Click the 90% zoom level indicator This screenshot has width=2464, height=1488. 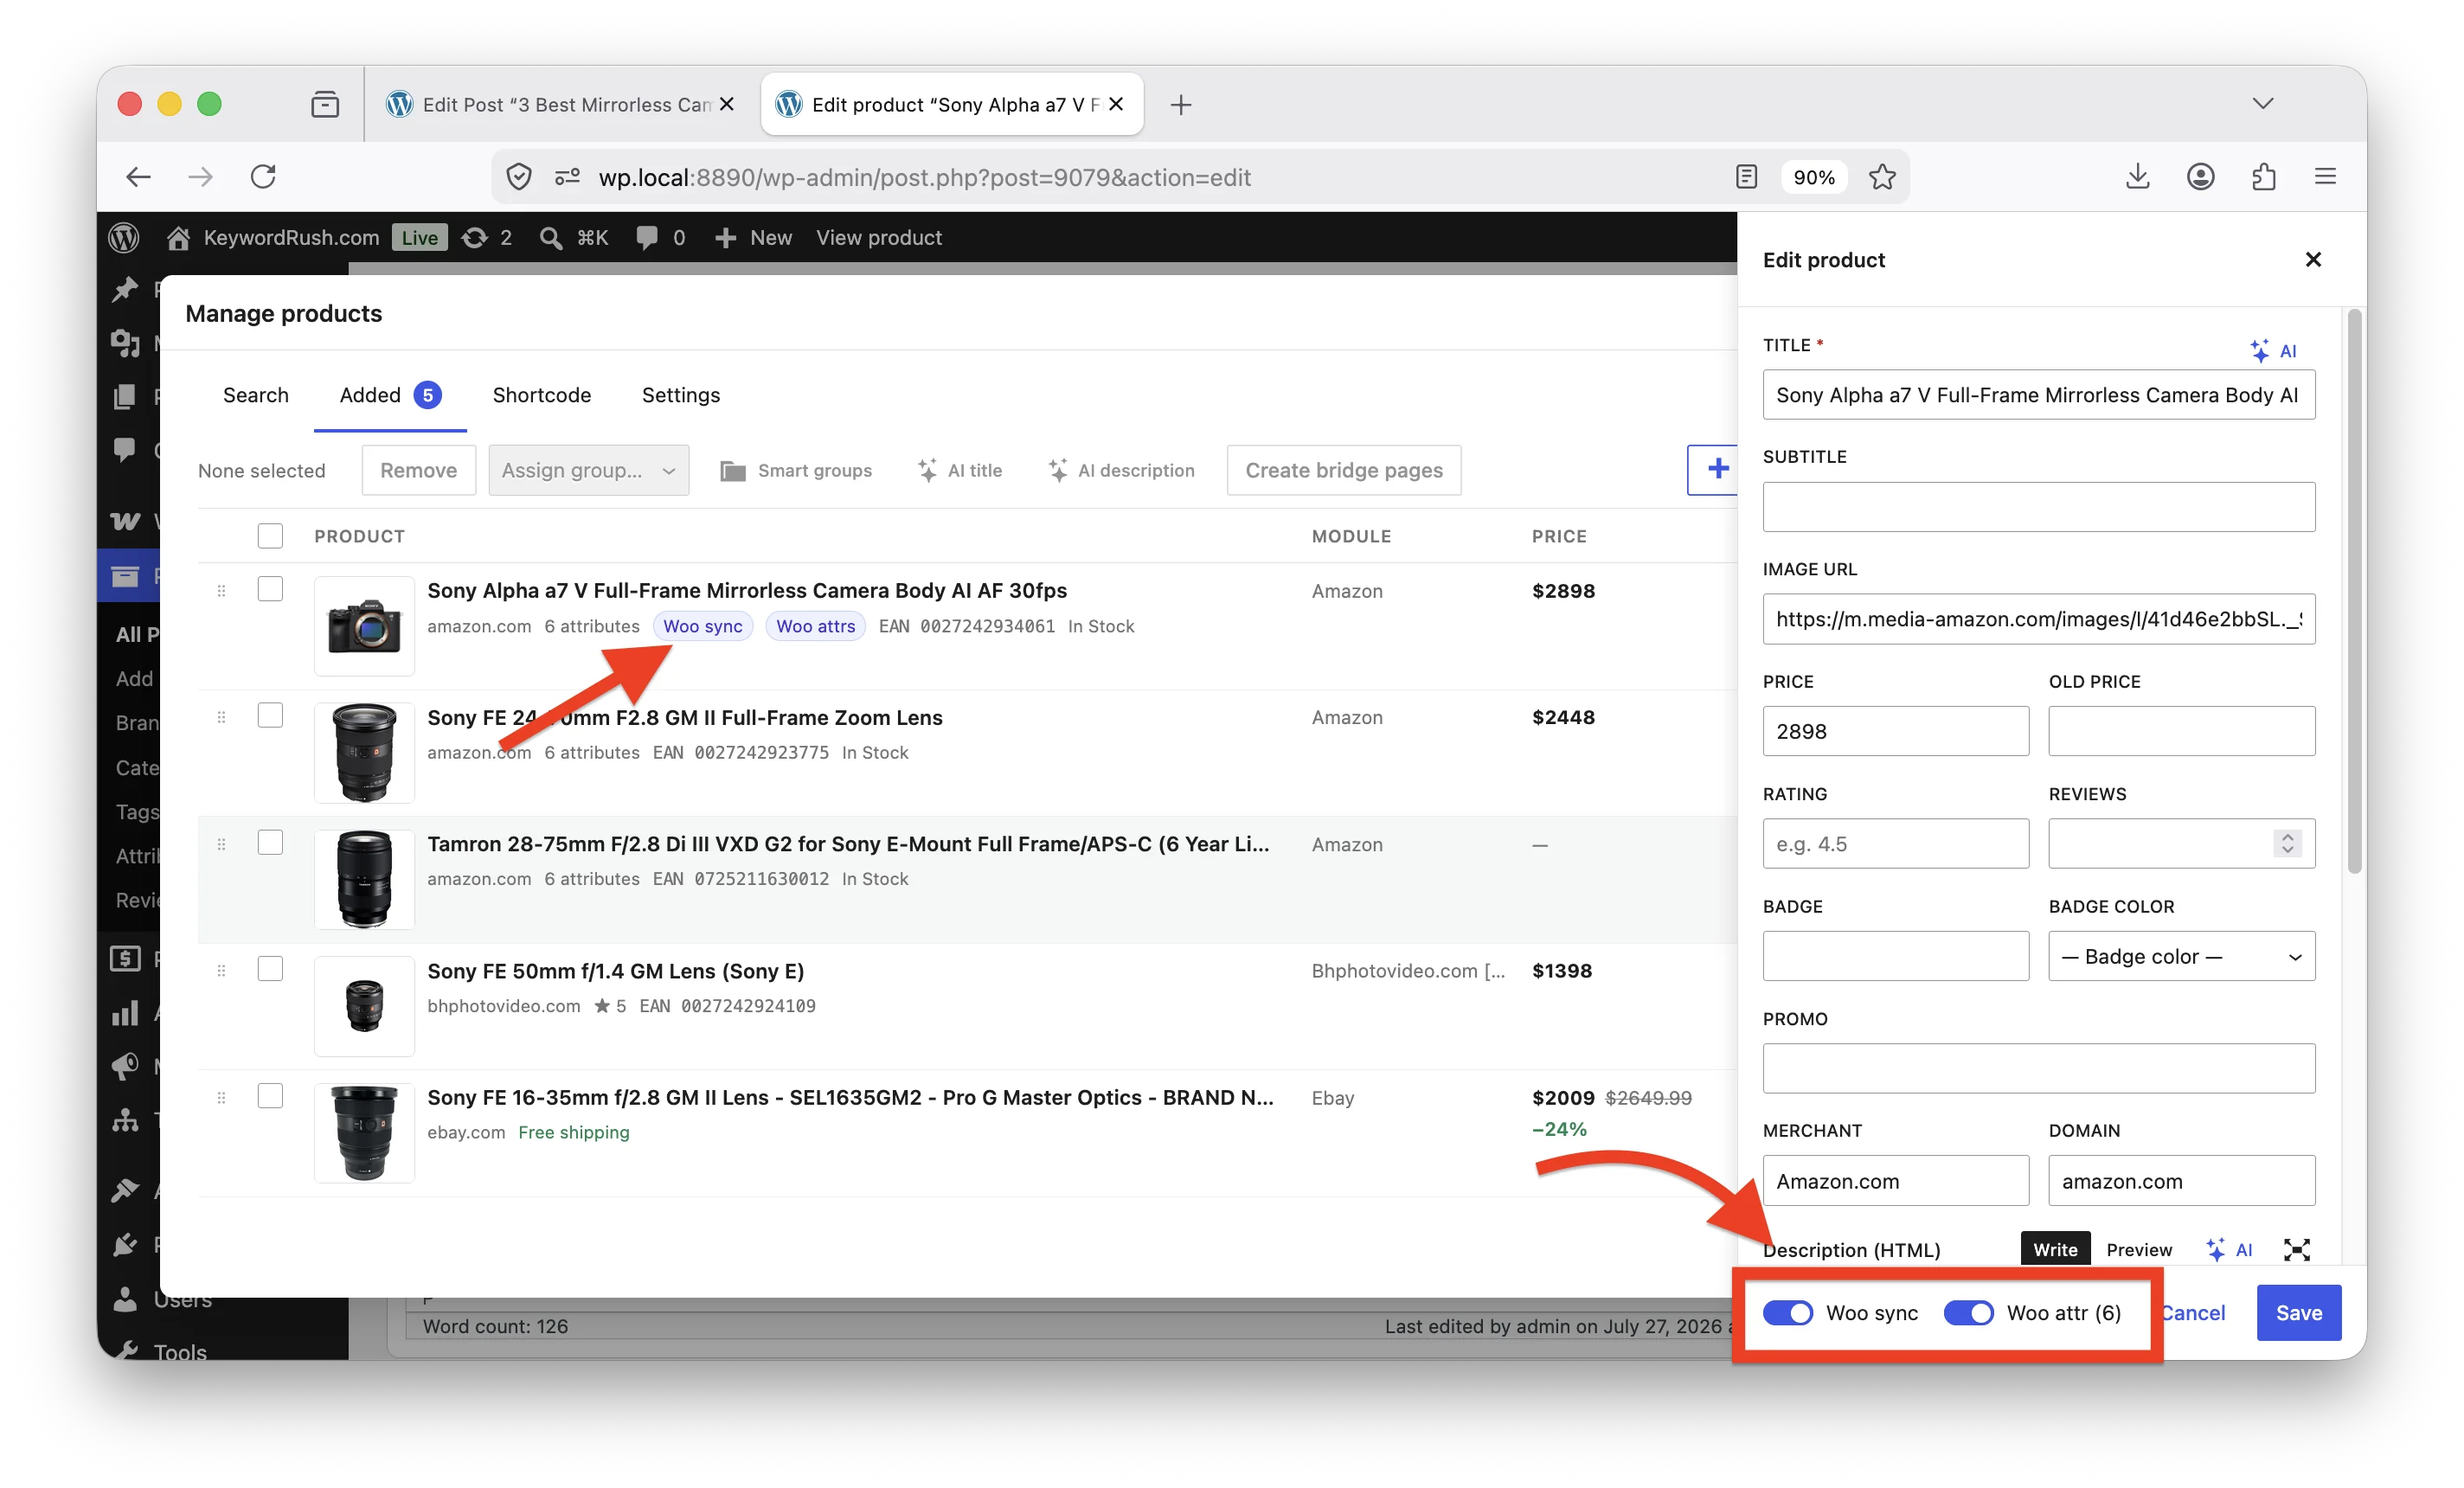click(1813, 177)
